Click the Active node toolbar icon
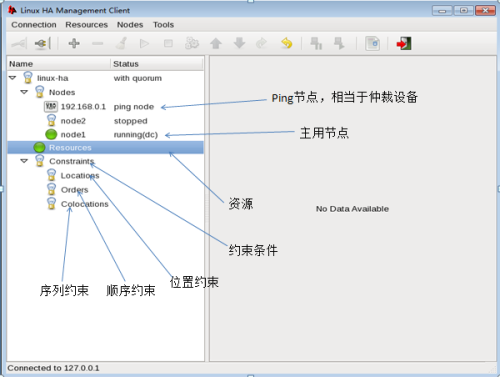This screenshot has width=500, height=377. 339,43
